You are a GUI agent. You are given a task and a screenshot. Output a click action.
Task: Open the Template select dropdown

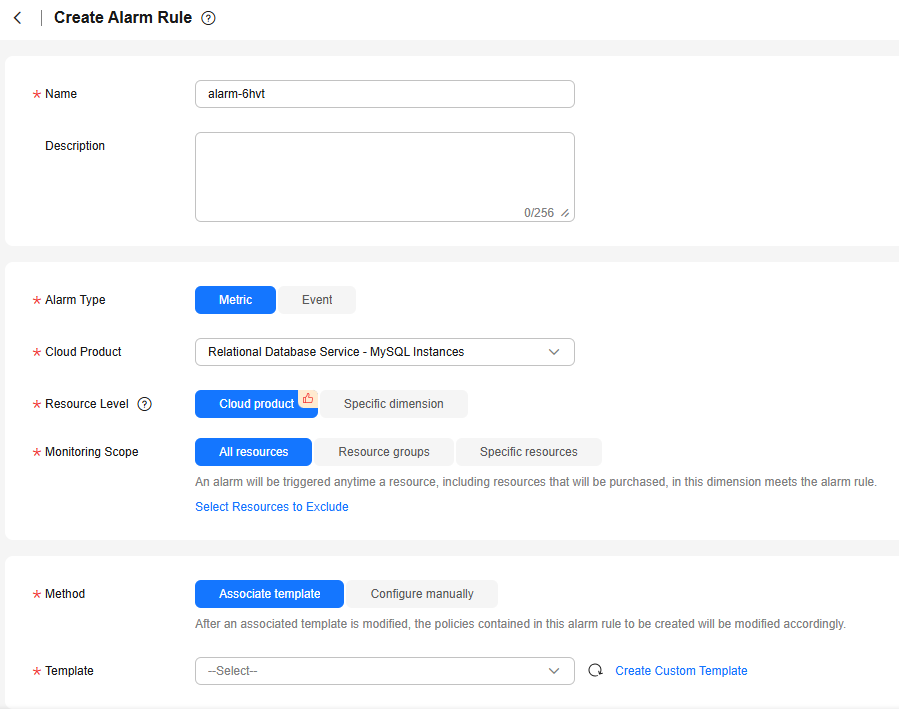(x=385, y=671)
